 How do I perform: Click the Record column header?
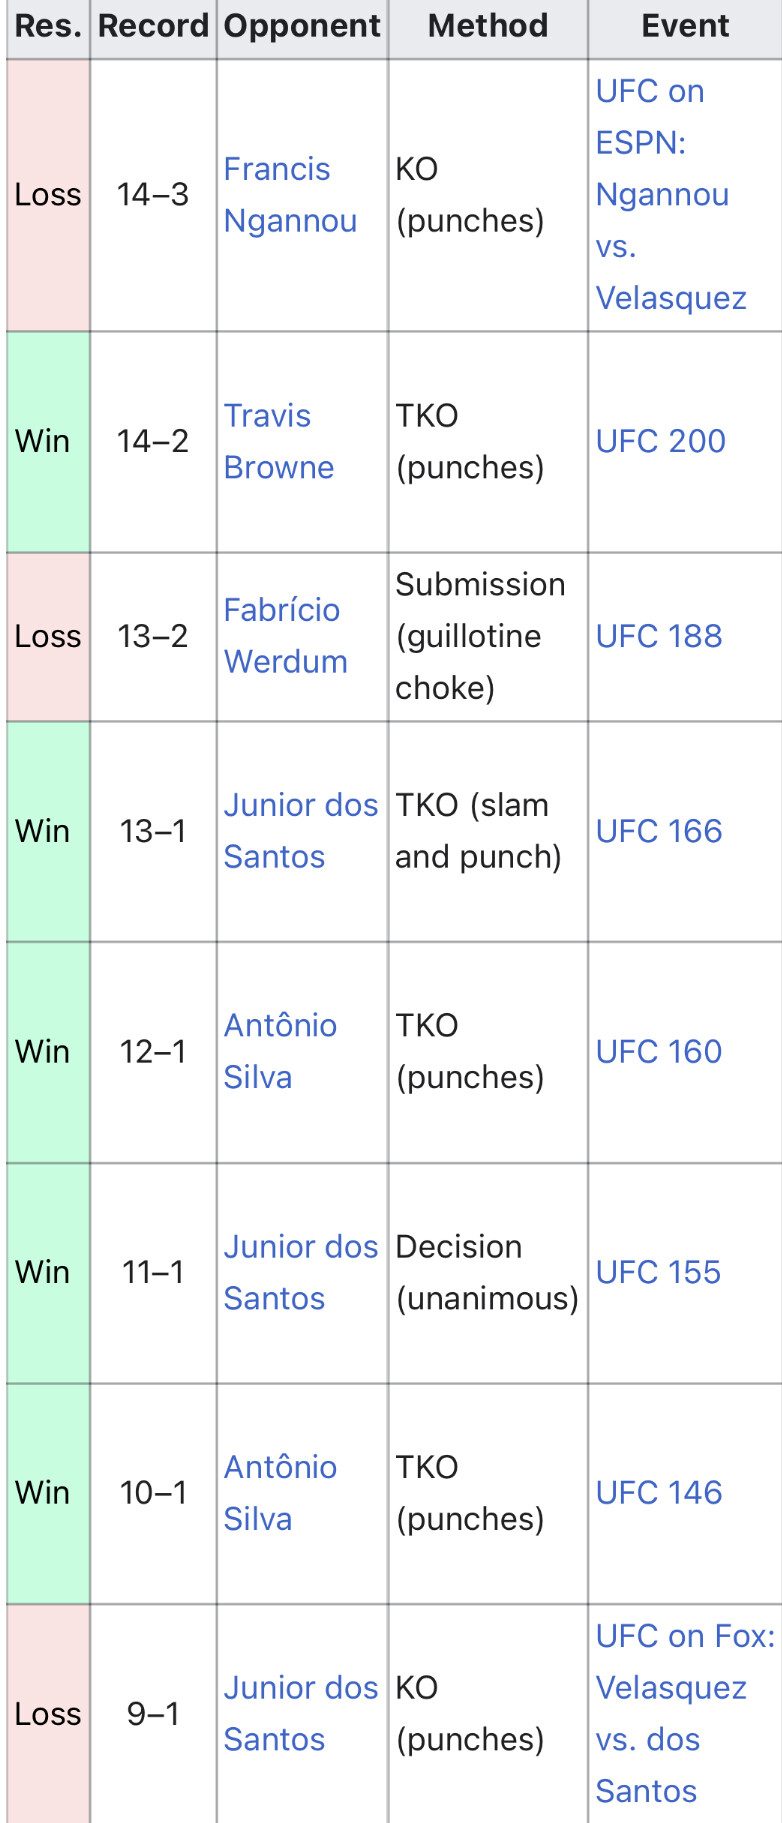pyautogui.click(x=153, y=26)
